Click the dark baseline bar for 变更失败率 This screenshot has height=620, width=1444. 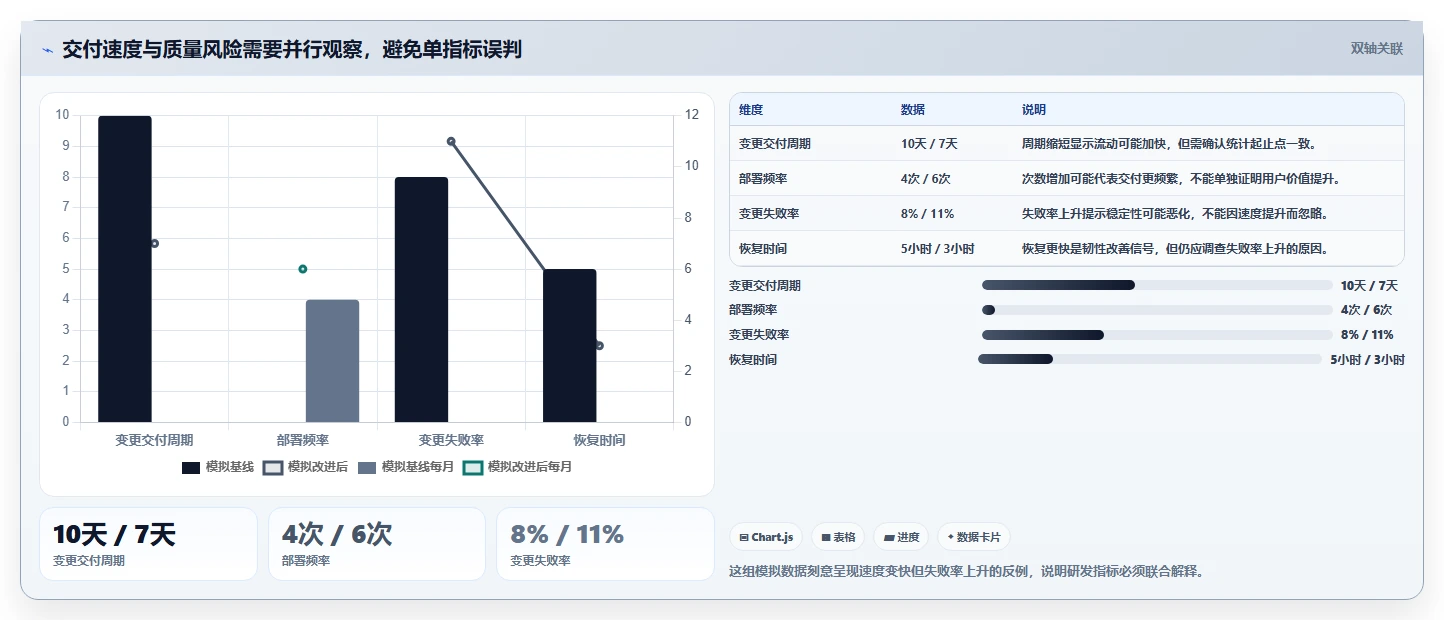pyautogui.click(x=421, y=300)
